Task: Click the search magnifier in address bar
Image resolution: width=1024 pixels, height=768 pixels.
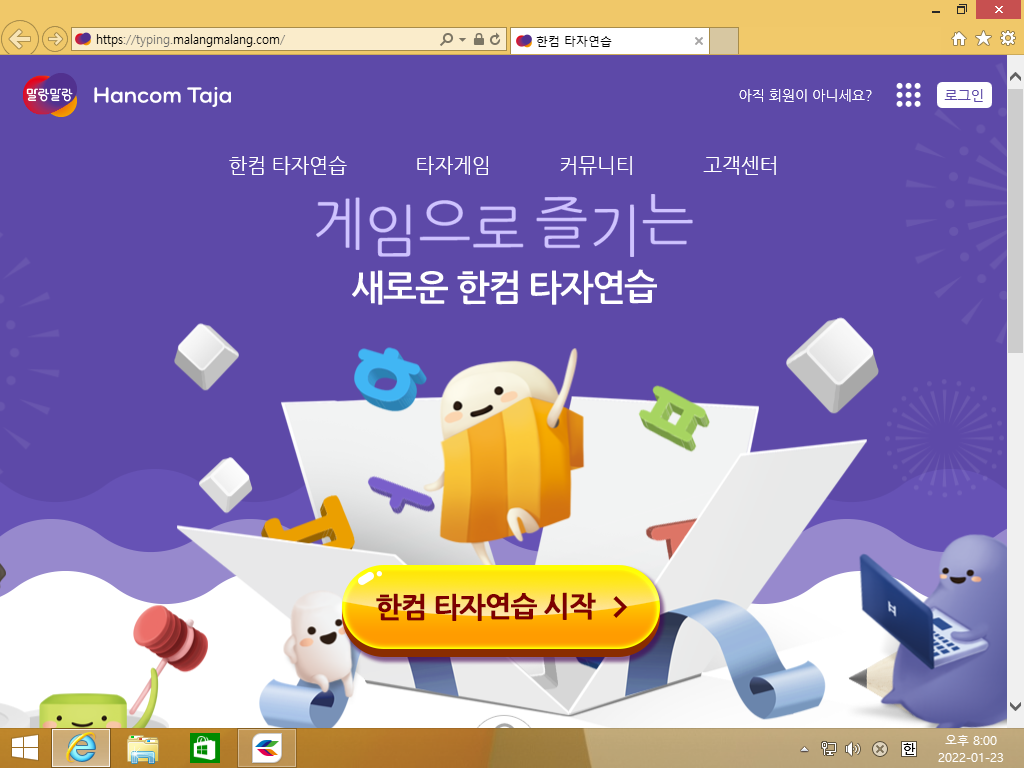Action: pyautogui.click(x=446, y=39)
